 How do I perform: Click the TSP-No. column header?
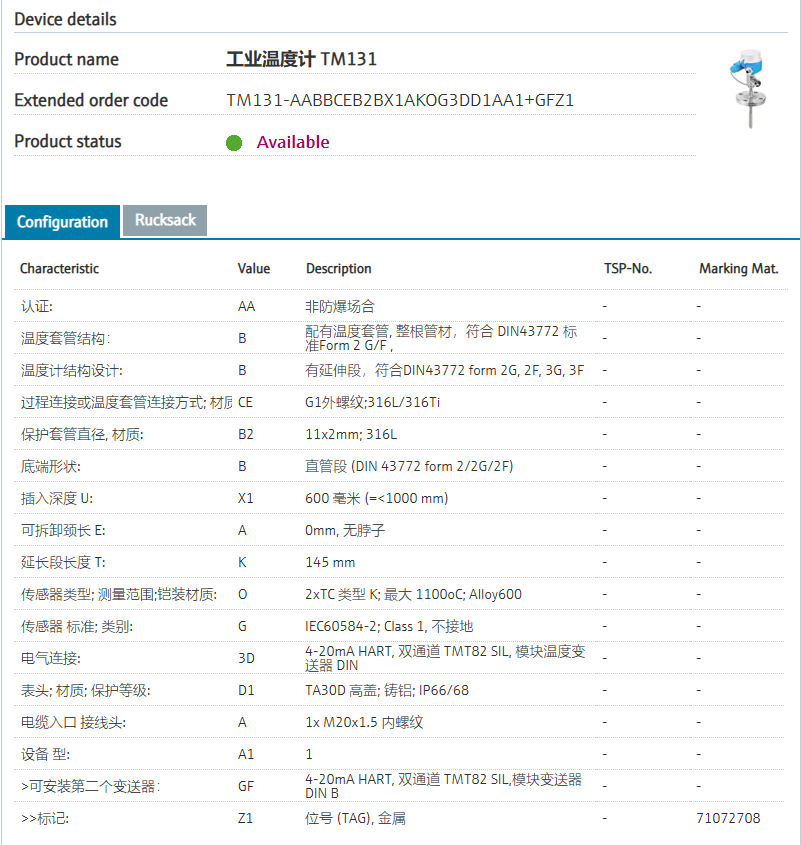(628, 269)
